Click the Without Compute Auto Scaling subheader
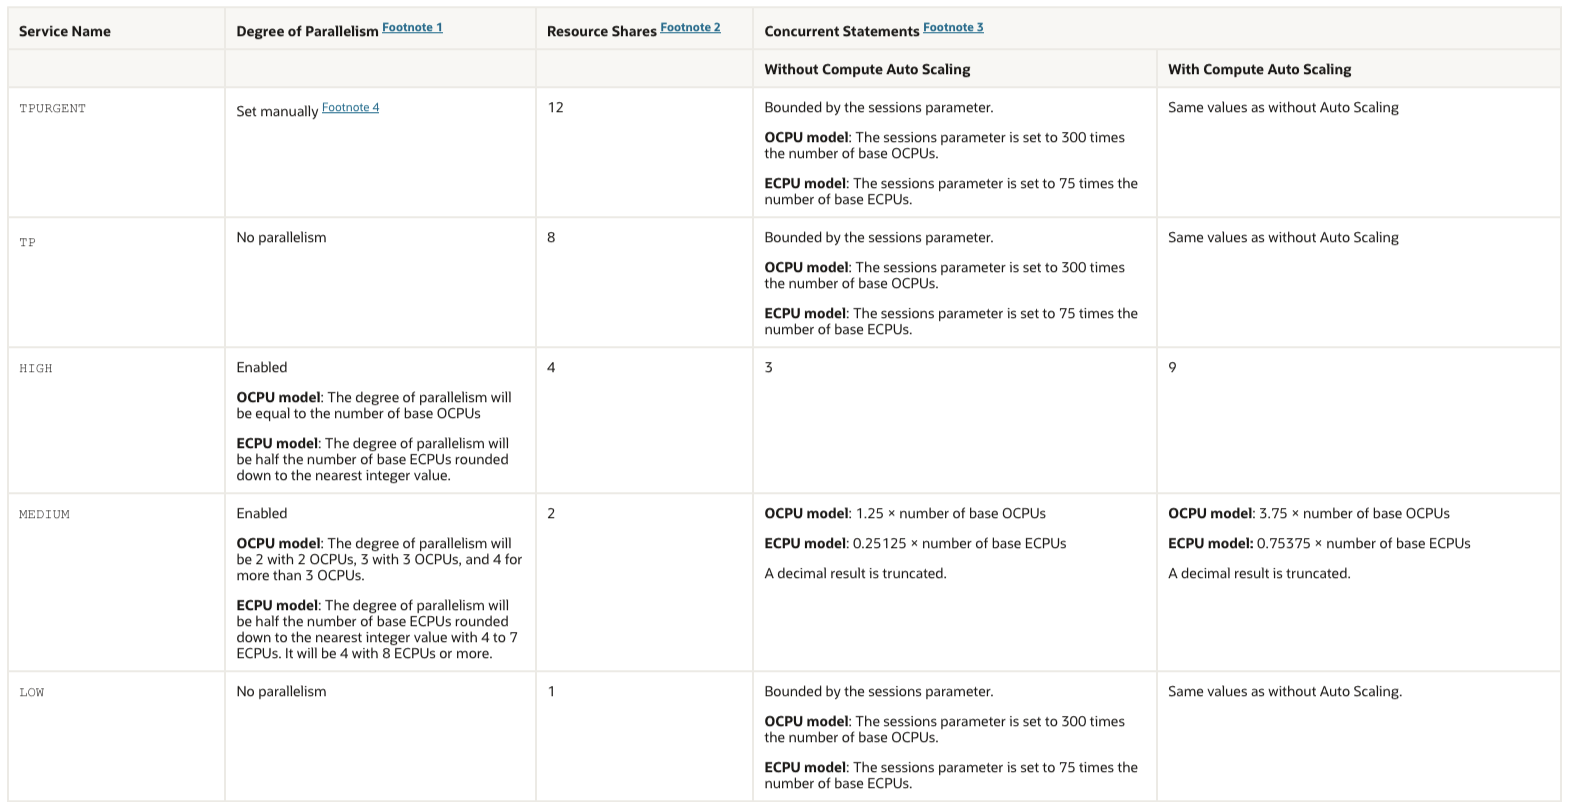 867,69
